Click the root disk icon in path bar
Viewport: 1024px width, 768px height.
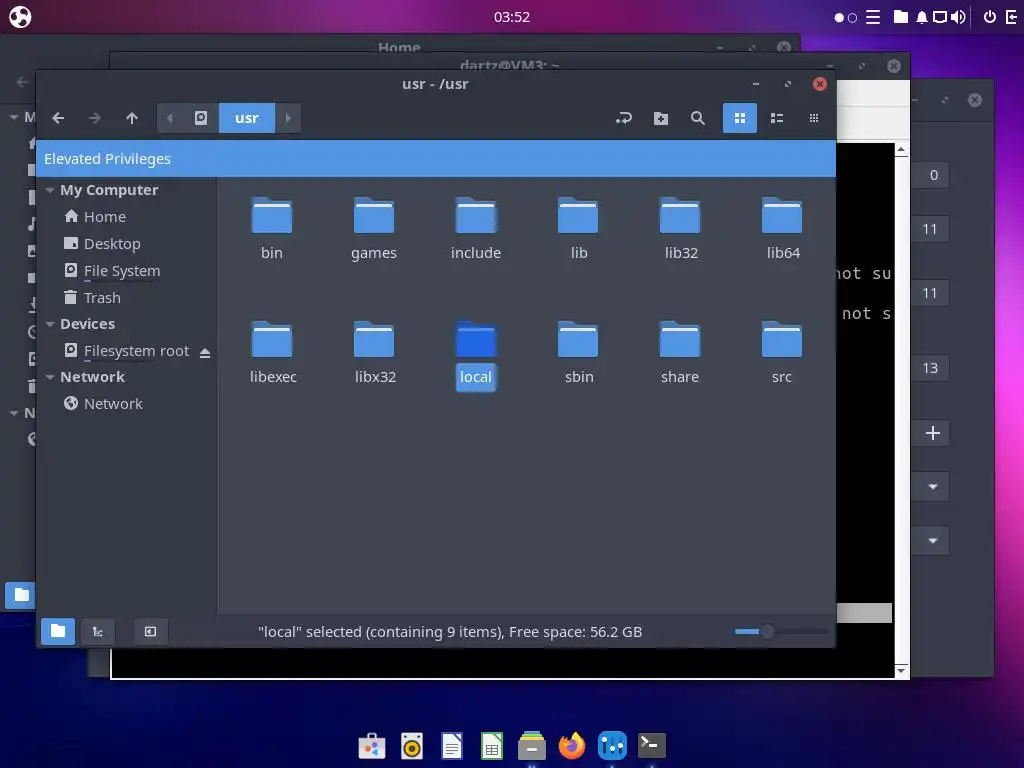coord(201,118)
